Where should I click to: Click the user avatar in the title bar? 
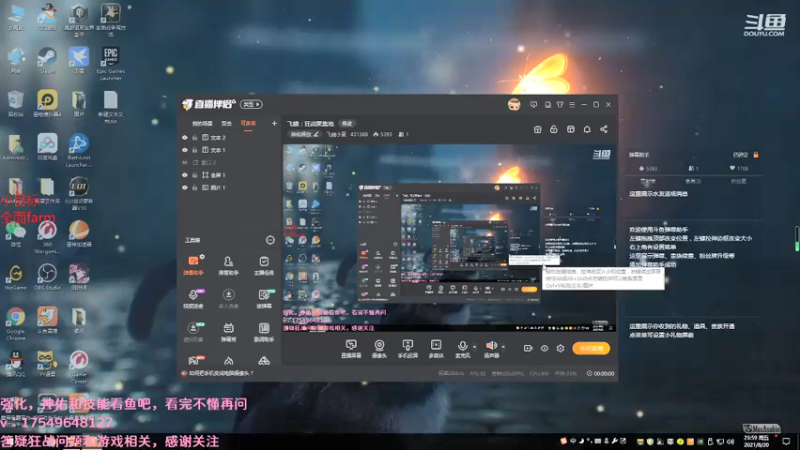point(514,105)
